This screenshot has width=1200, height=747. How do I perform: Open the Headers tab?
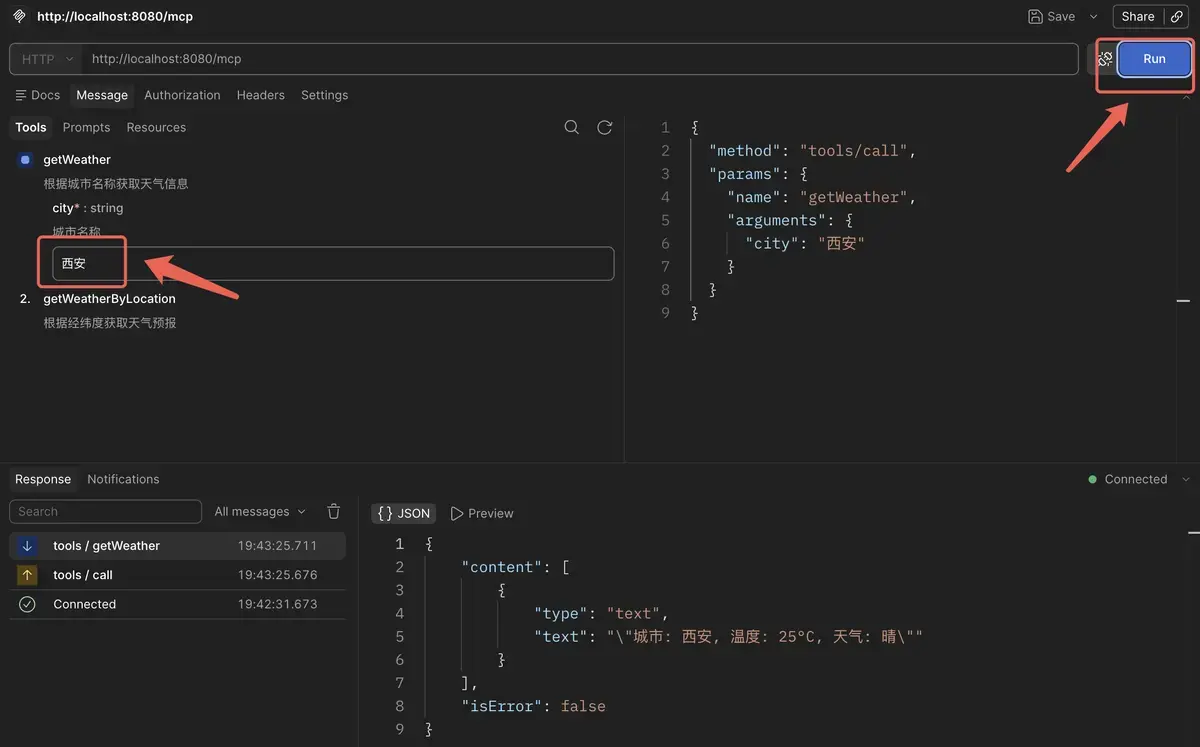click(x=261, y=95)
